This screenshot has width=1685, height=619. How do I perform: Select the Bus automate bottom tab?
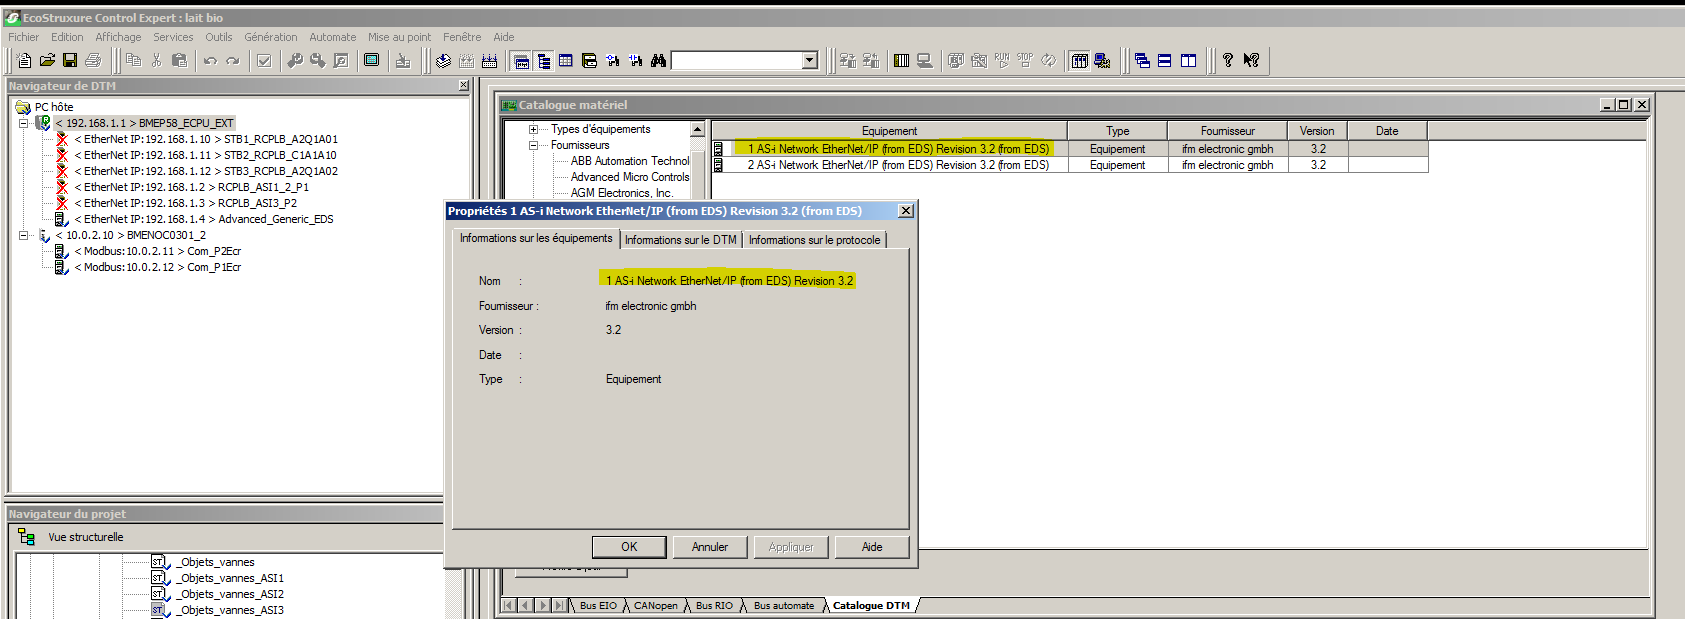click(783, 606)
